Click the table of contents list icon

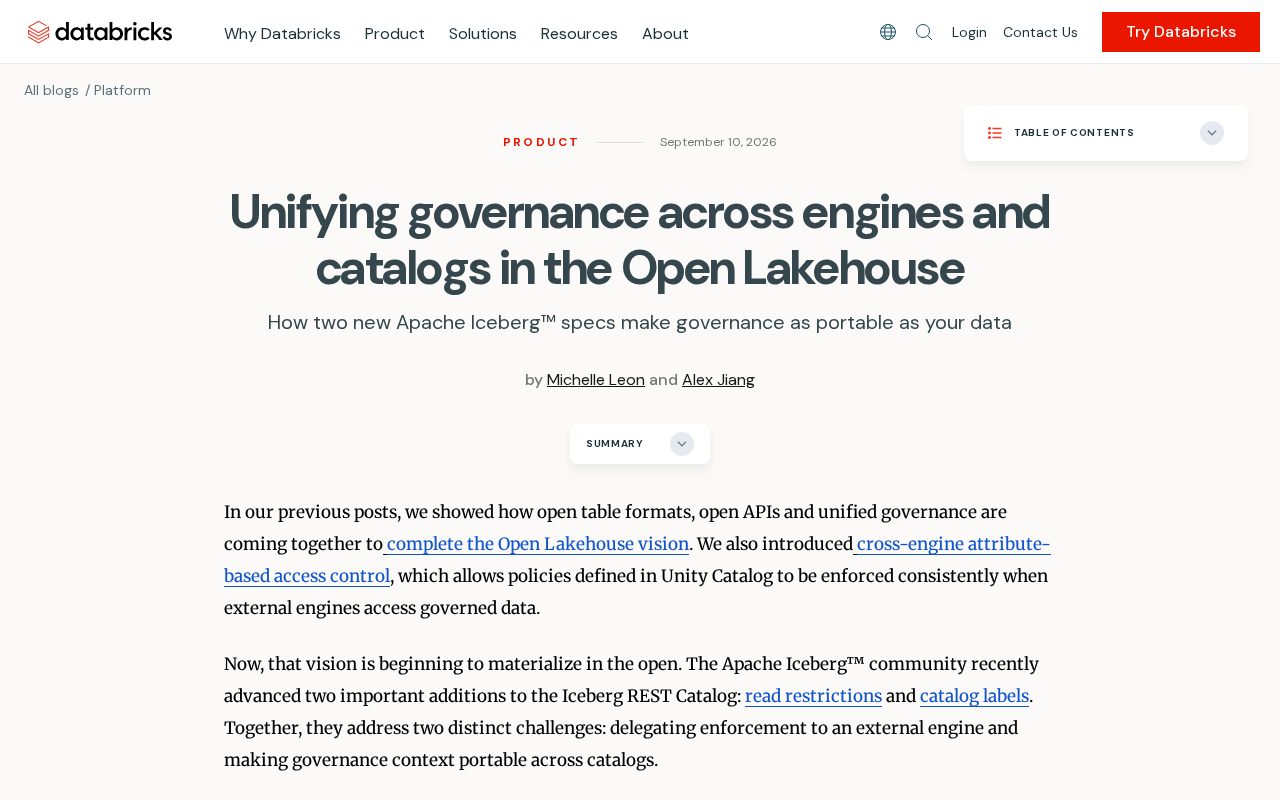(x=995, y=133)
